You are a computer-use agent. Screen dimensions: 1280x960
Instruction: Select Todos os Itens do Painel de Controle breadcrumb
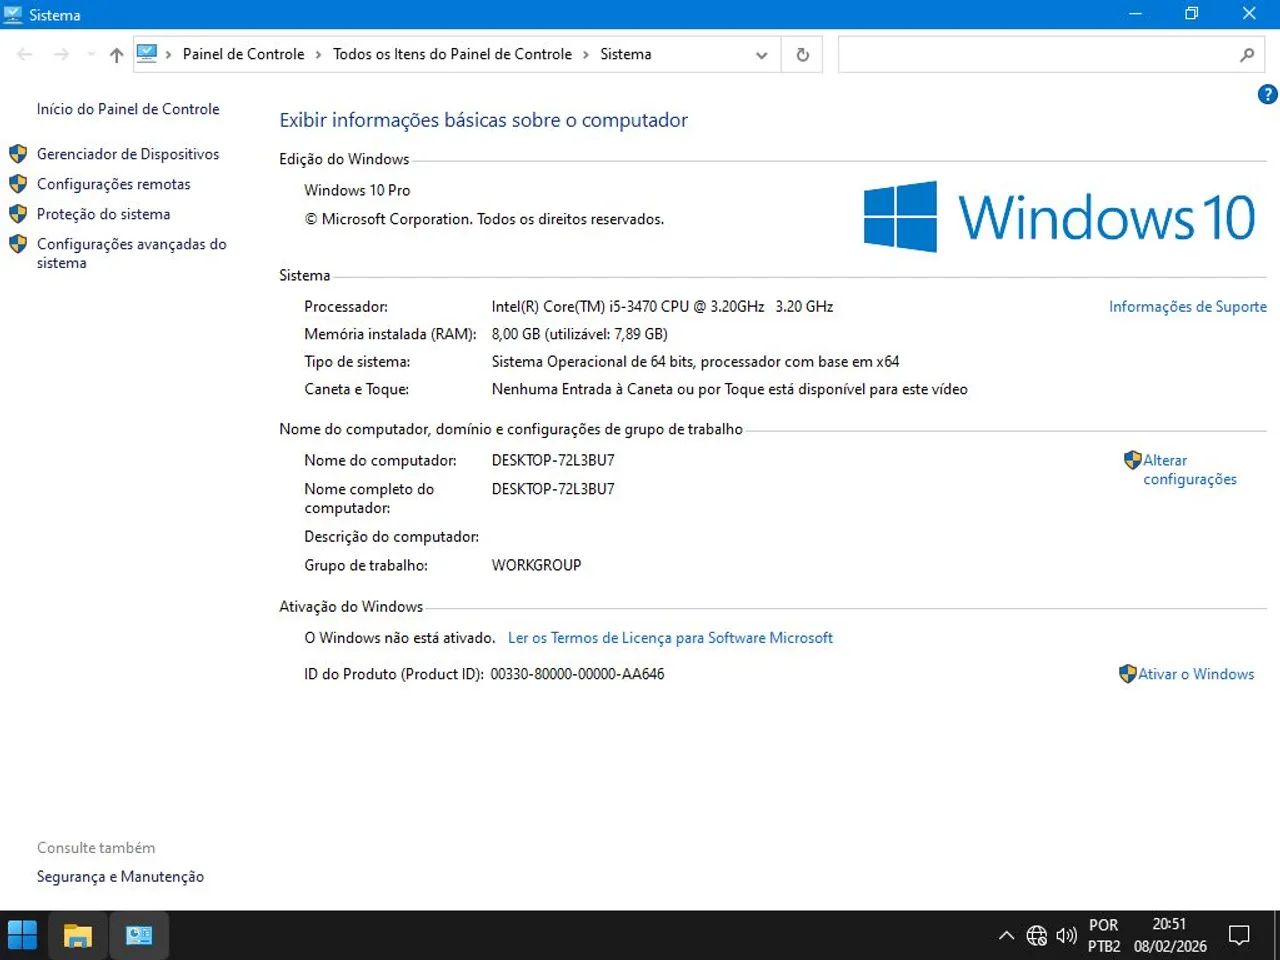coord(452,54)
